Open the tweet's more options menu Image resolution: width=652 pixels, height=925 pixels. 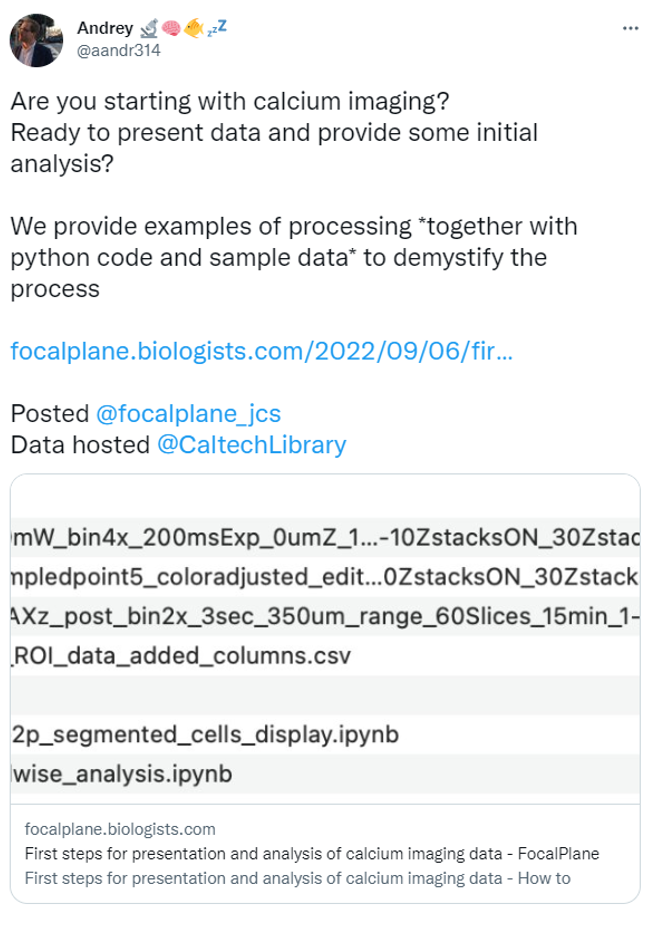pyautogui.click(x=630, y=28)
